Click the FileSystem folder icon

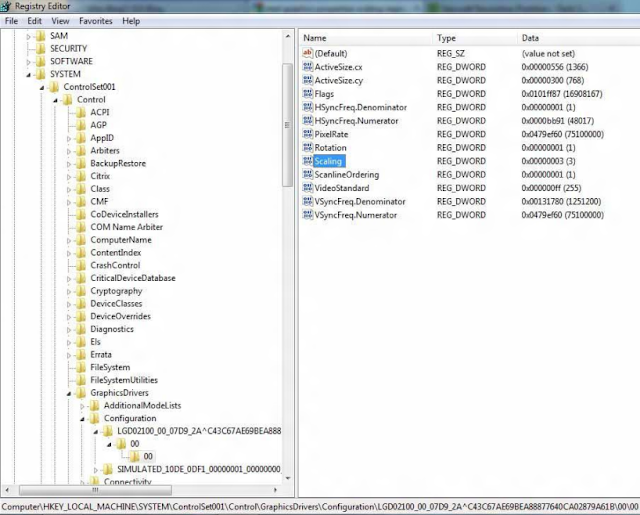81,367
